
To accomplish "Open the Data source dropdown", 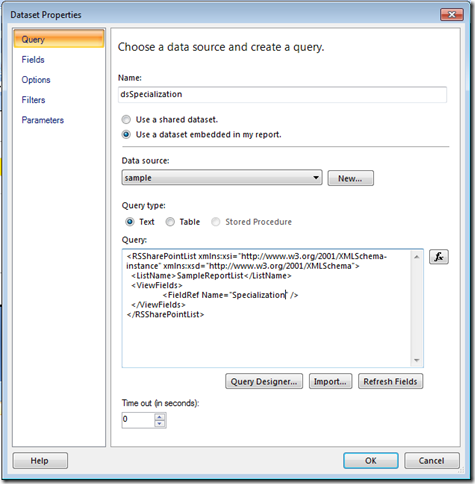I will (222, 178).
